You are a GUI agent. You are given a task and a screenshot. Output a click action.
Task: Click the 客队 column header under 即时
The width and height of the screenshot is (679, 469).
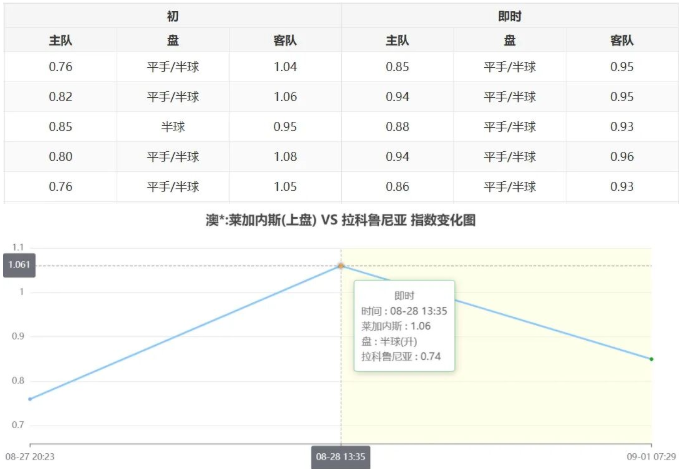pos(621,41)
